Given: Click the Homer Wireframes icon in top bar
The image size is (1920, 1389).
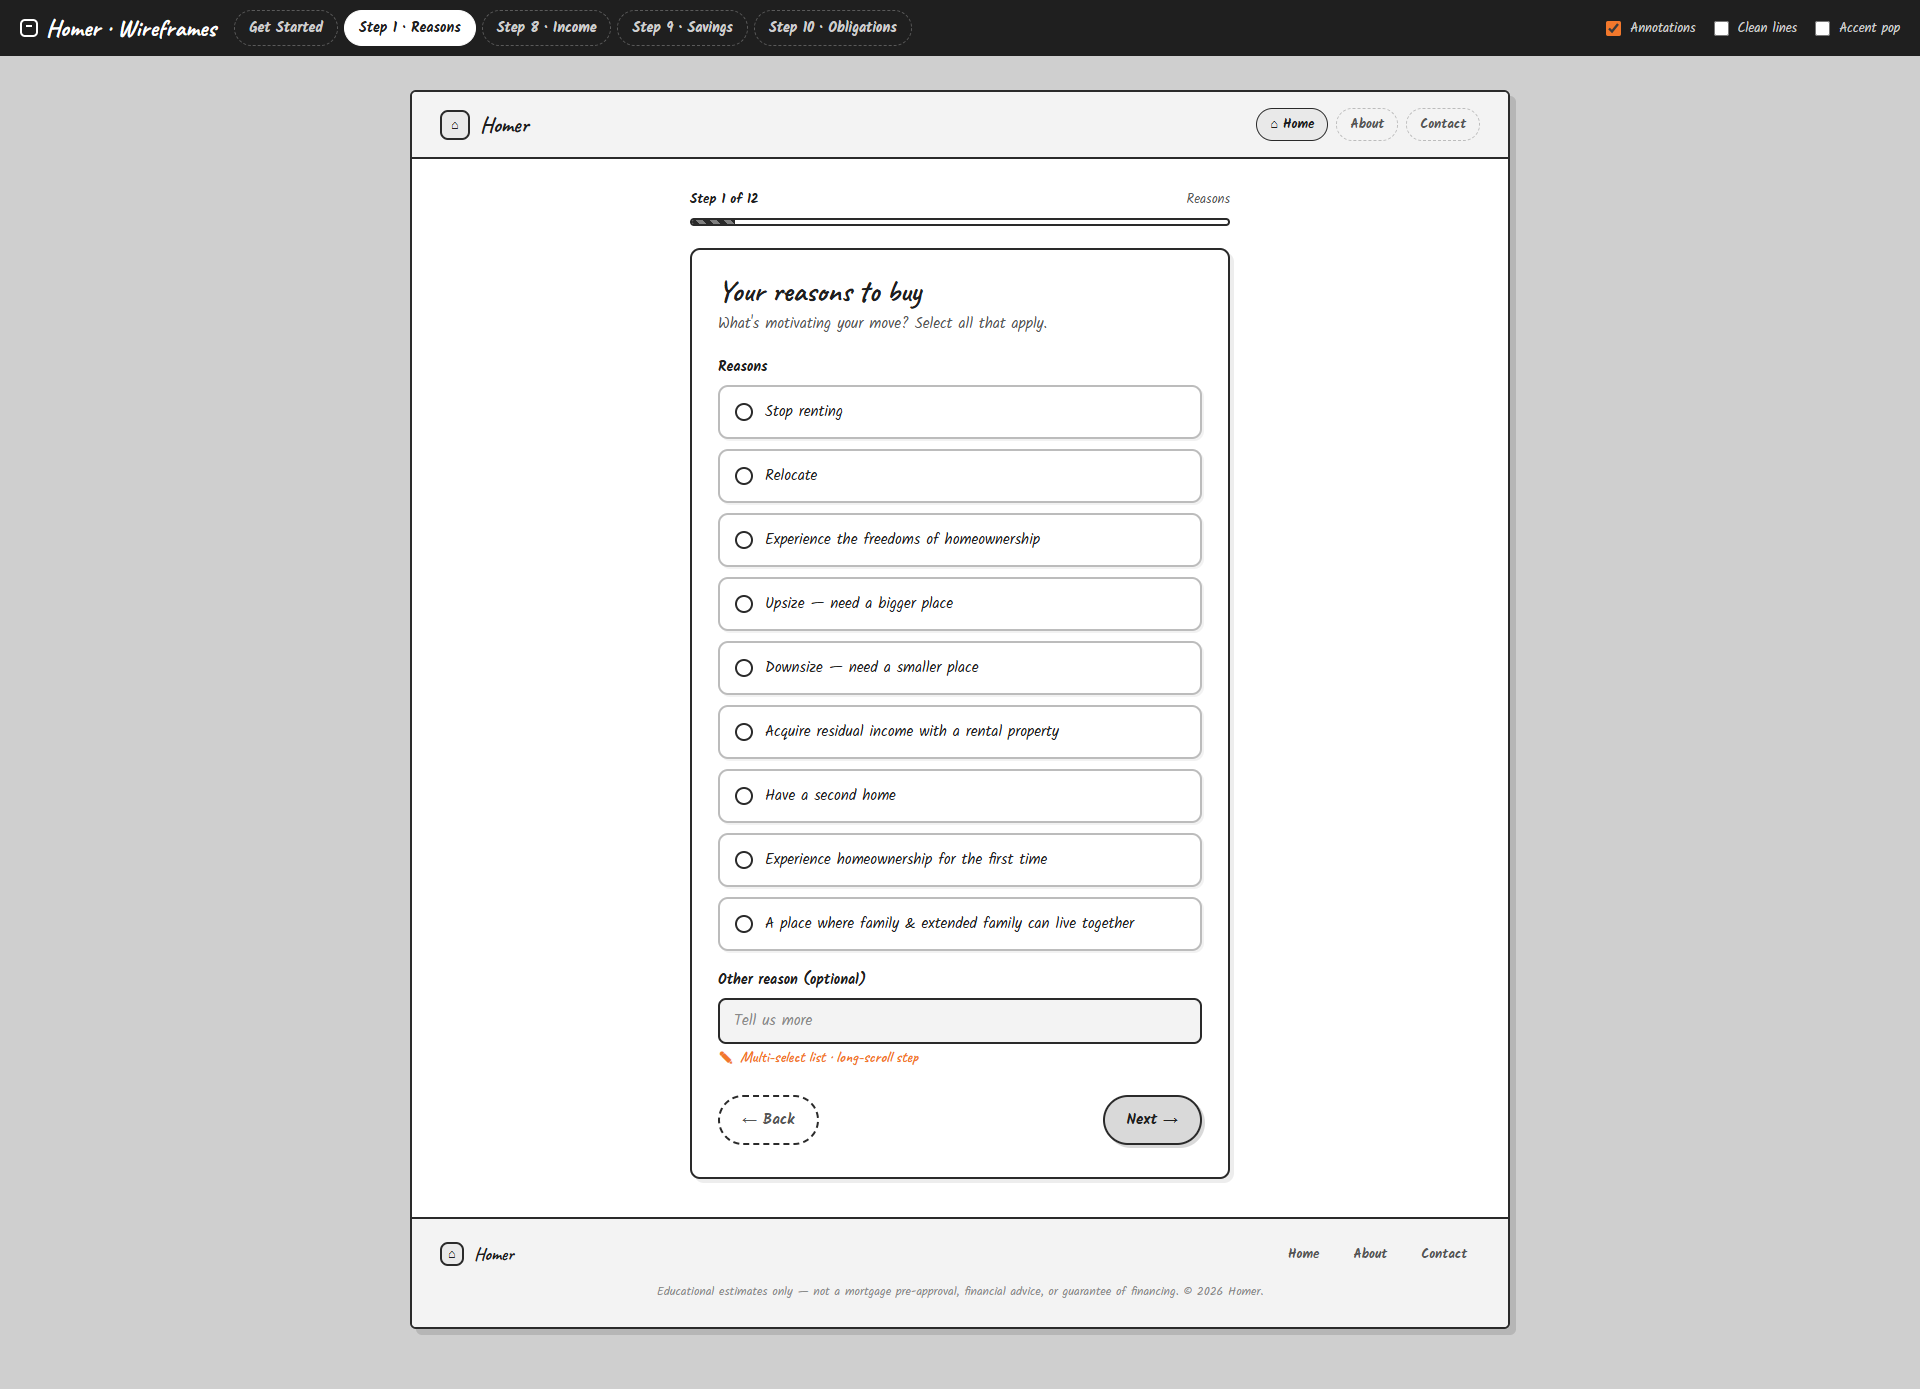Looking at the screenshot, I should [29, 28].
